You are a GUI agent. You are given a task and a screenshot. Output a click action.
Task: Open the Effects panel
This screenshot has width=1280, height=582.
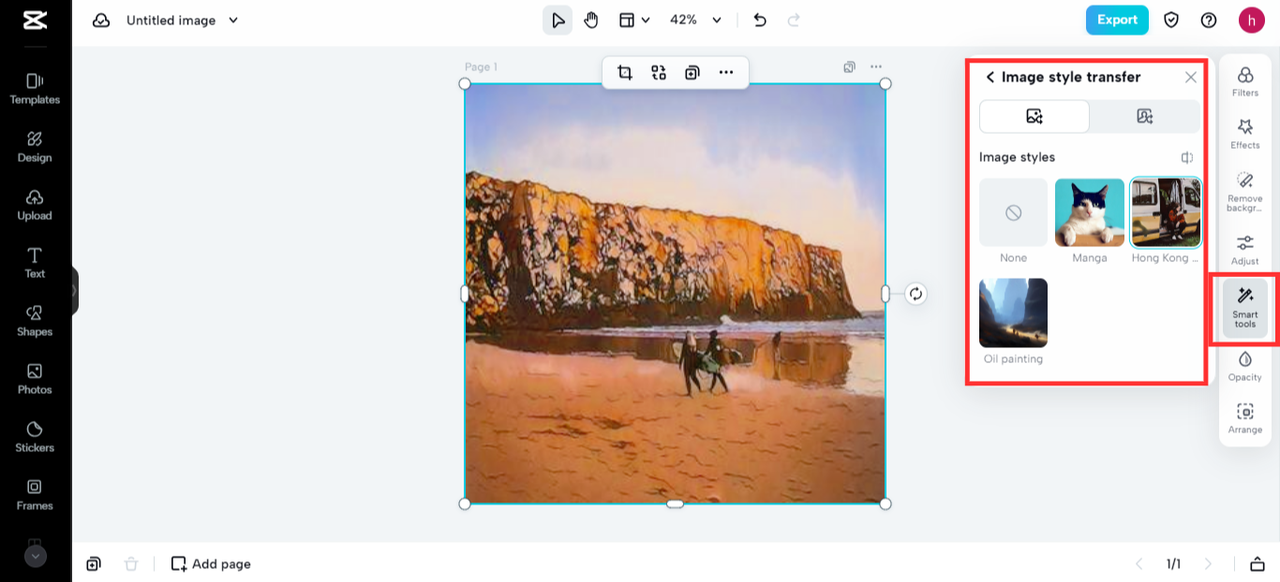coord(1245,134)
